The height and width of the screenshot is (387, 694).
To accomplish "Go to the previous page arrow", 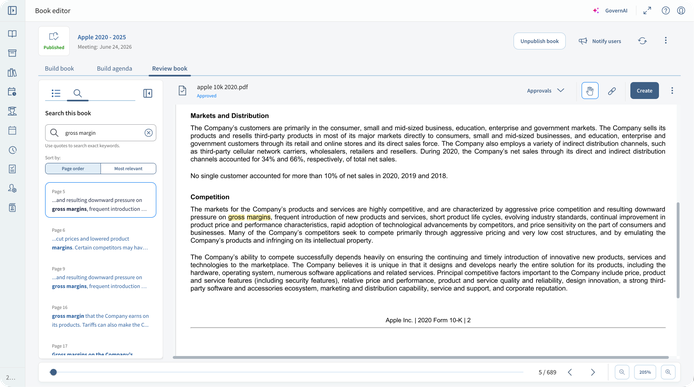I will point(570,372).
